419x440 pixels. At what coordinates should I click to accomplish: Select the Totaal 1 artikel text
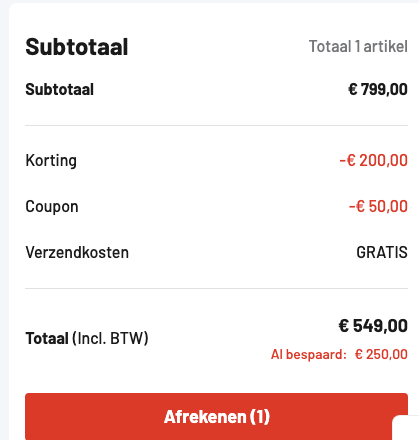pos(358,46)
